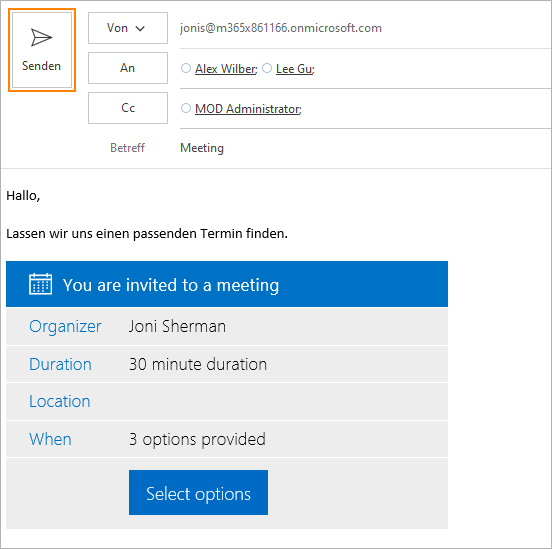Open the Von sender dropdown
Image resolution: width=552 pixels, height=549 pixels.
point(128,28)
